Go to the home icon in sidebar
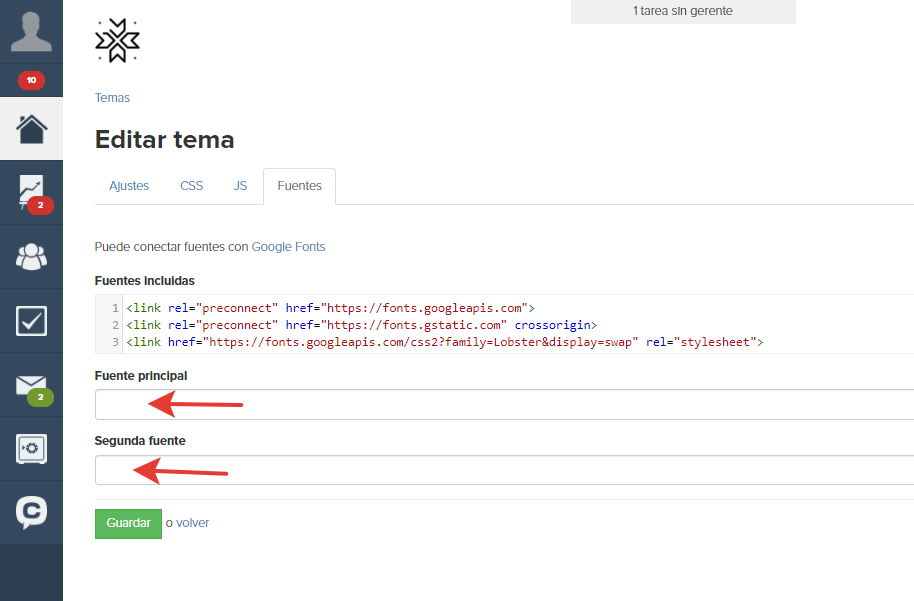 pos(31,129)
